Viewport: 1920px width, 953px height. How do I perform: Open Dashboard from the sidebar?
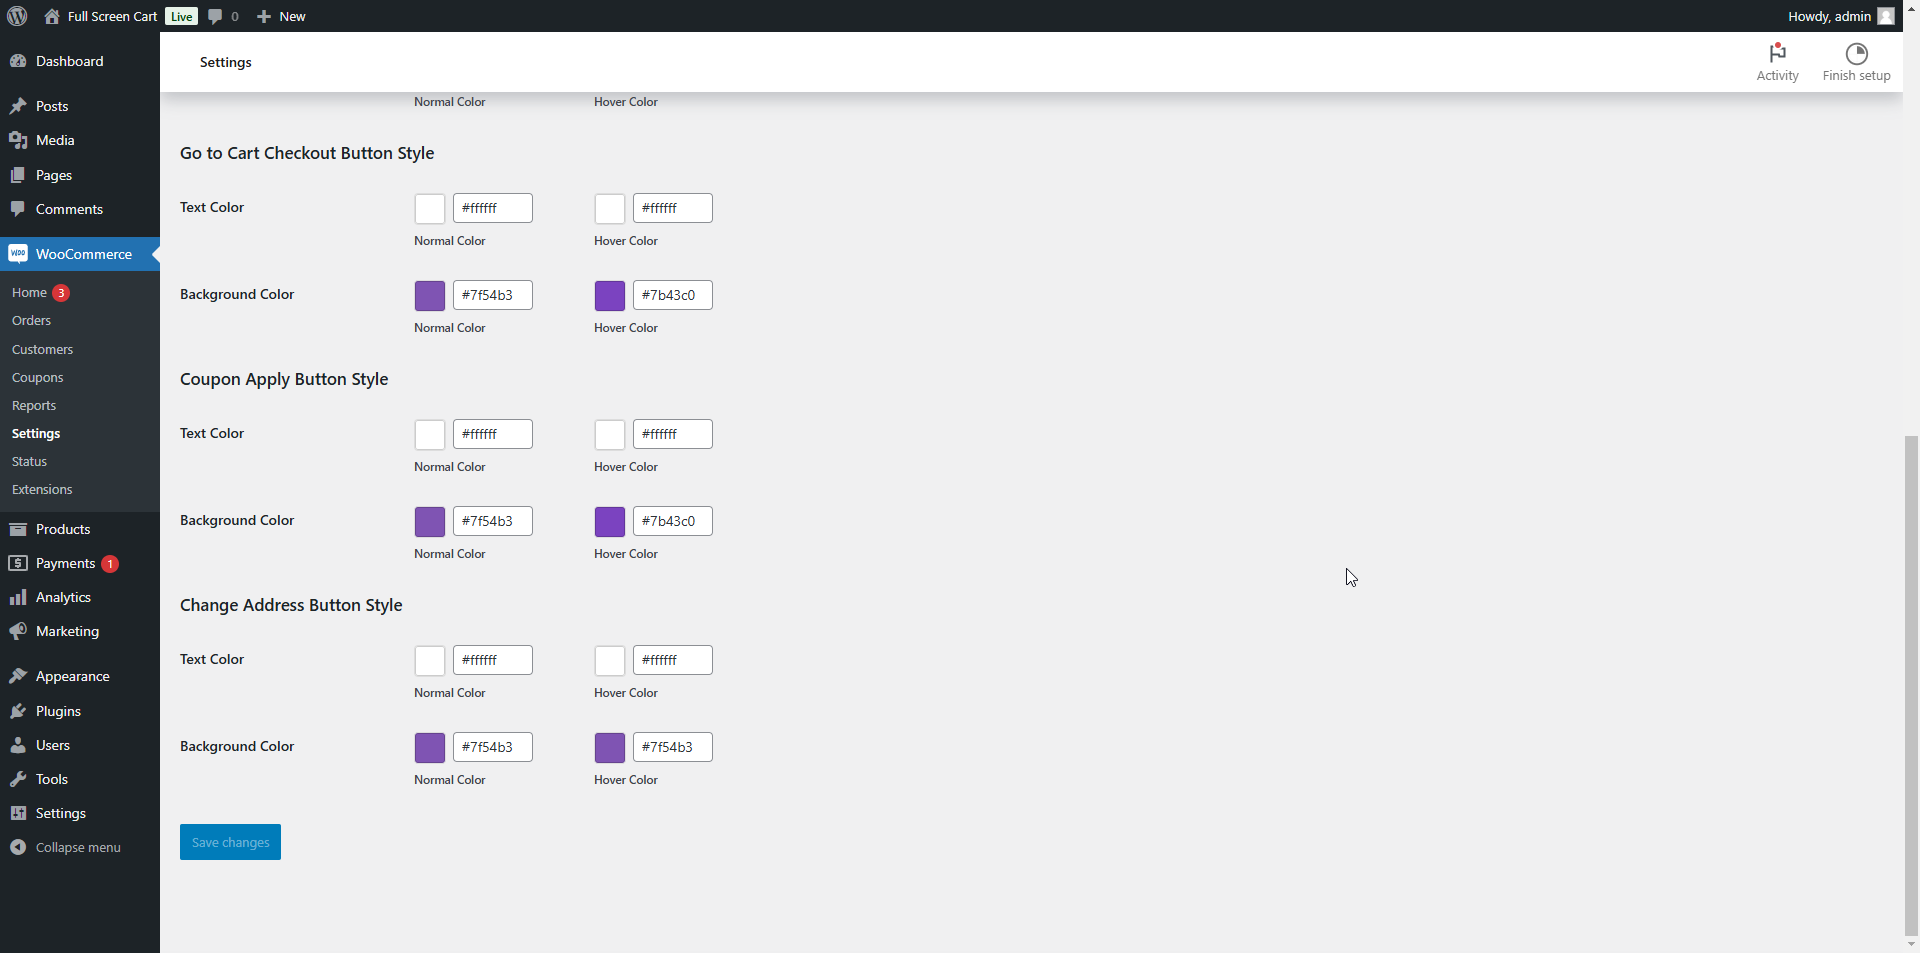point(69,61)
